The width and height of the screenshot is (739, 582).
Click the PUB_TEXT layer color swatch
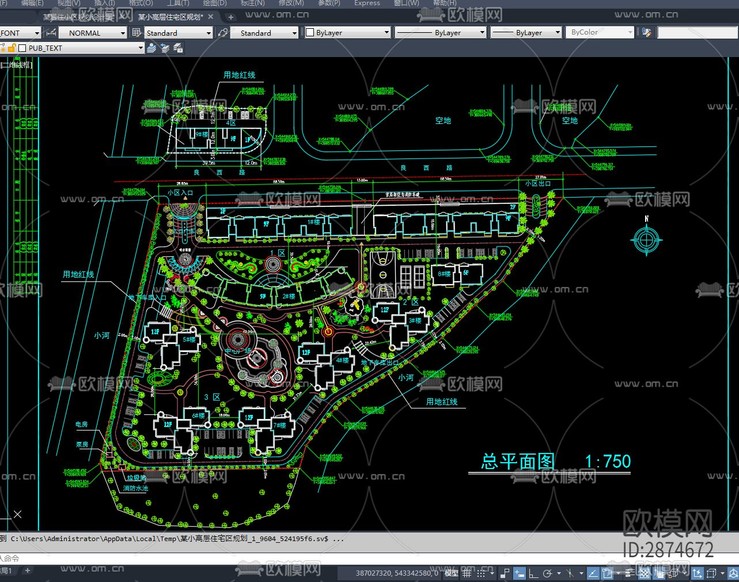click(x=22, y=48)
